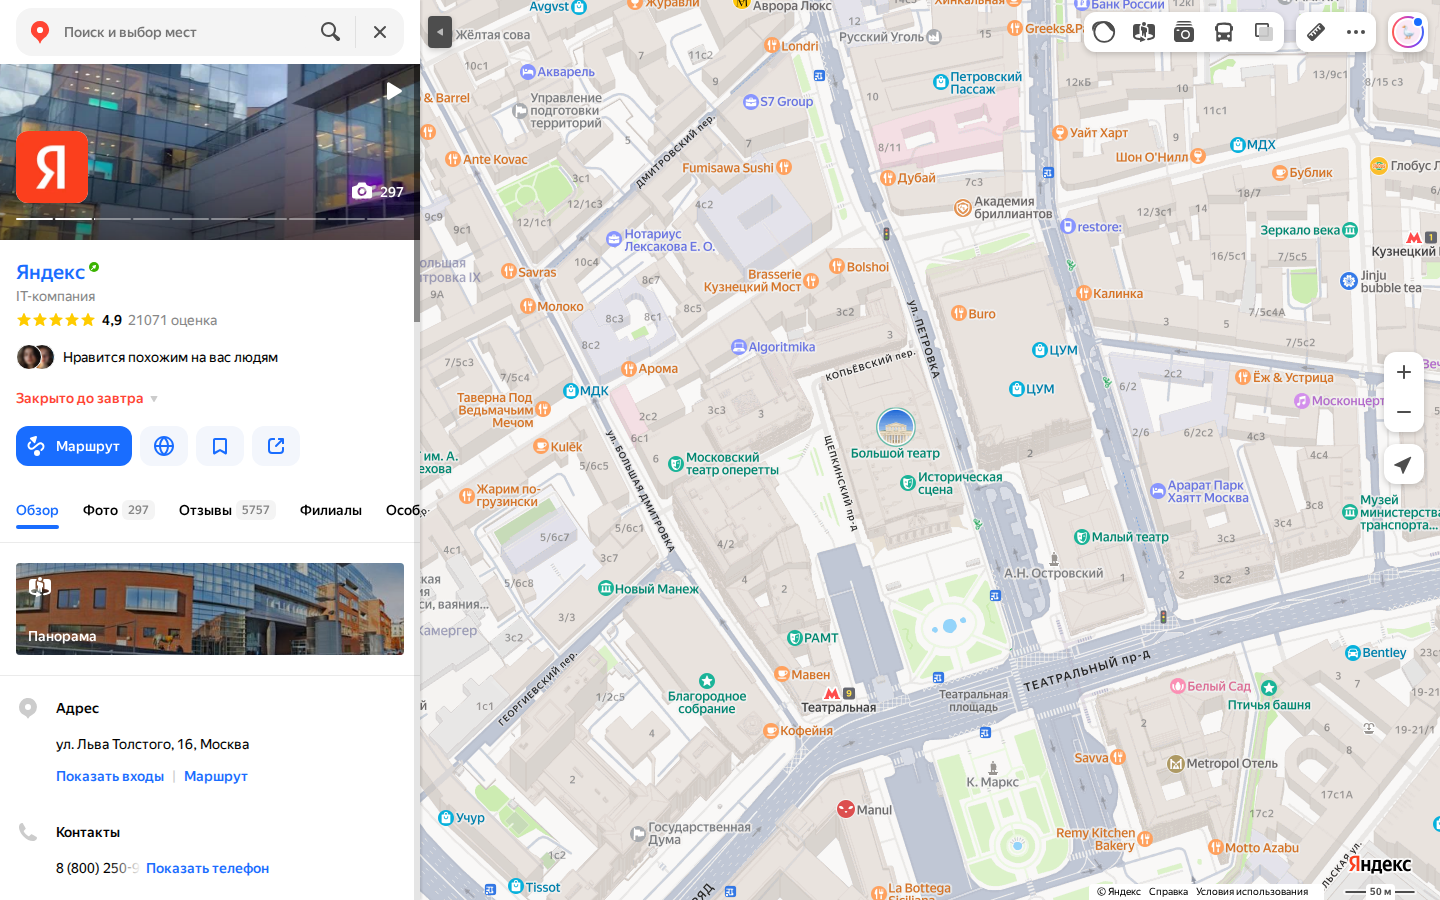
Task: Click the search magnifier icon
Action: [x=330, y=32]
